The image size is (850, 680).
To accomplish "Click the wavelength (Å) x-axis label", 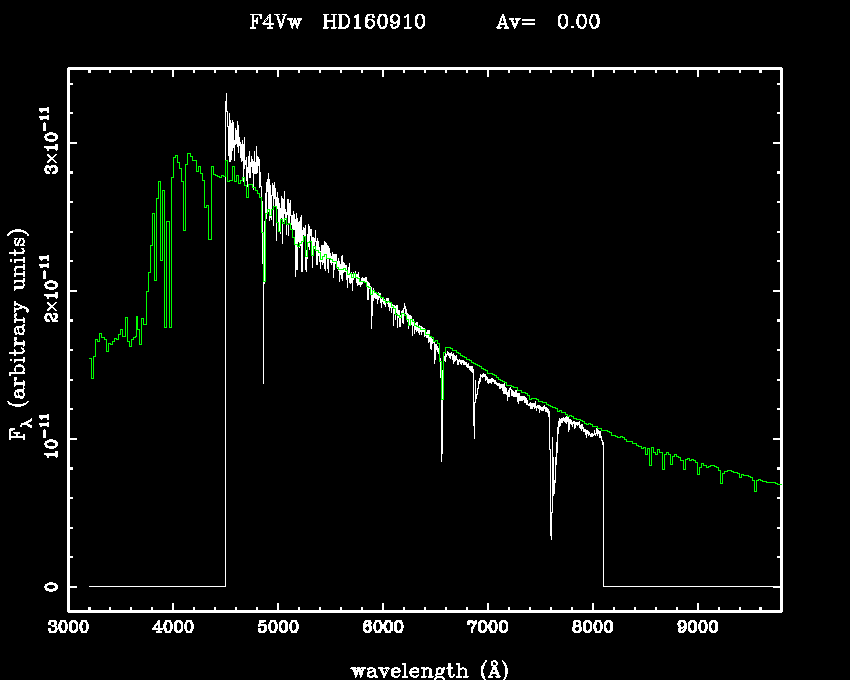I will 425,668.
